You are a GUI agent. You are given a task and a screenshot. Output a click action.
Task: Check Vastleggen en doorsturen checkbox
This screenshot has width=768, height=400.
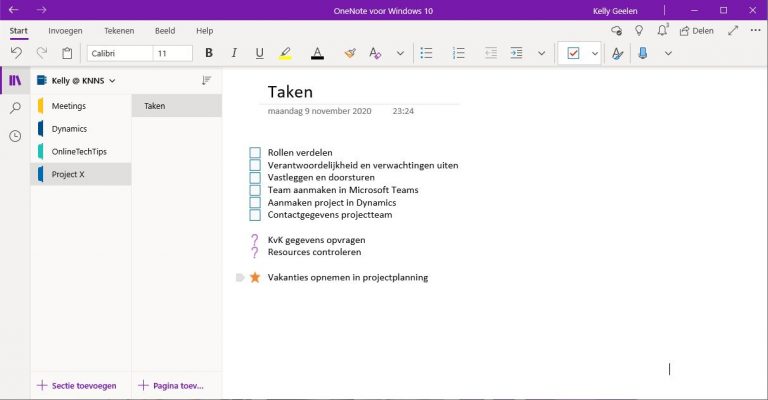point(255,178)
